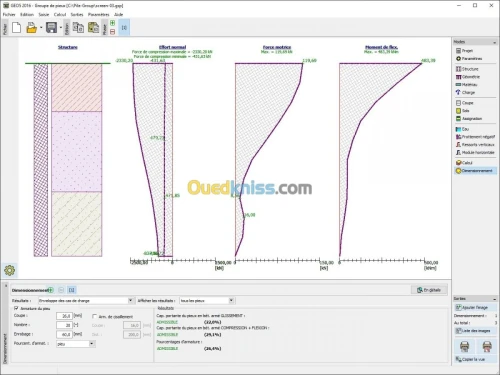This screenshot has width=500, height=375.
Task: Open the Saisie menu
Action: tap(44, 14)
